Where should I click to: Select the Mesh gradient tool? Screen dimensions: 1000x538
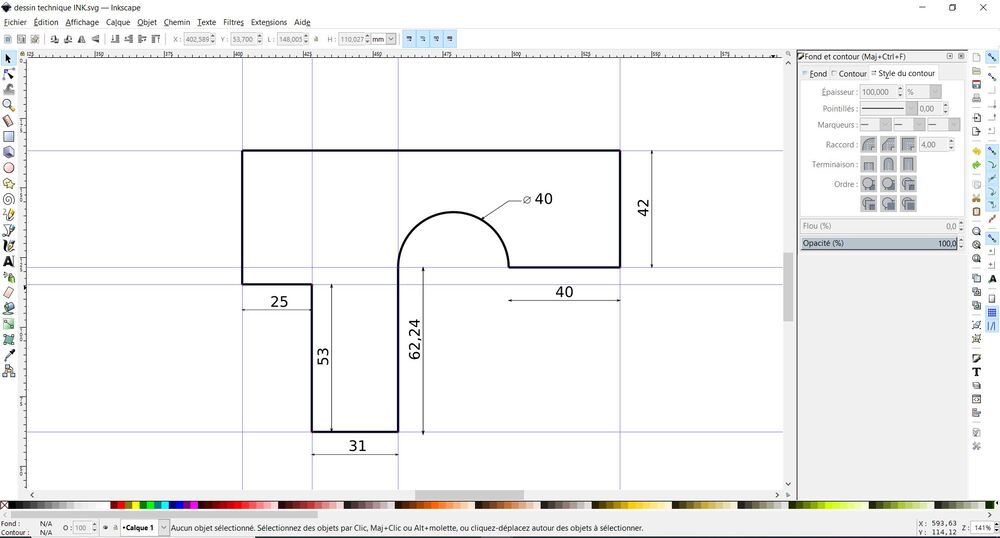coord(8,339)
